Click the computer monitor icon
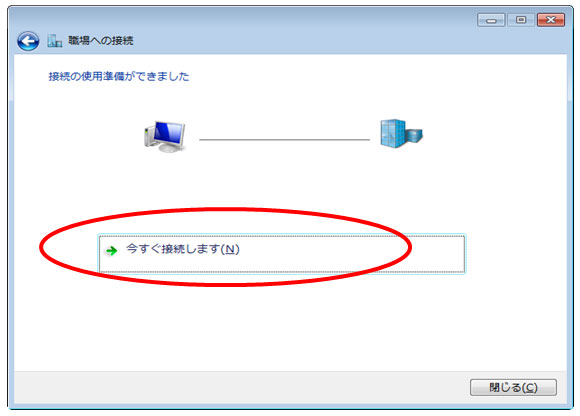The width and height of the screenshot is (580, 416). coord(165,136)
